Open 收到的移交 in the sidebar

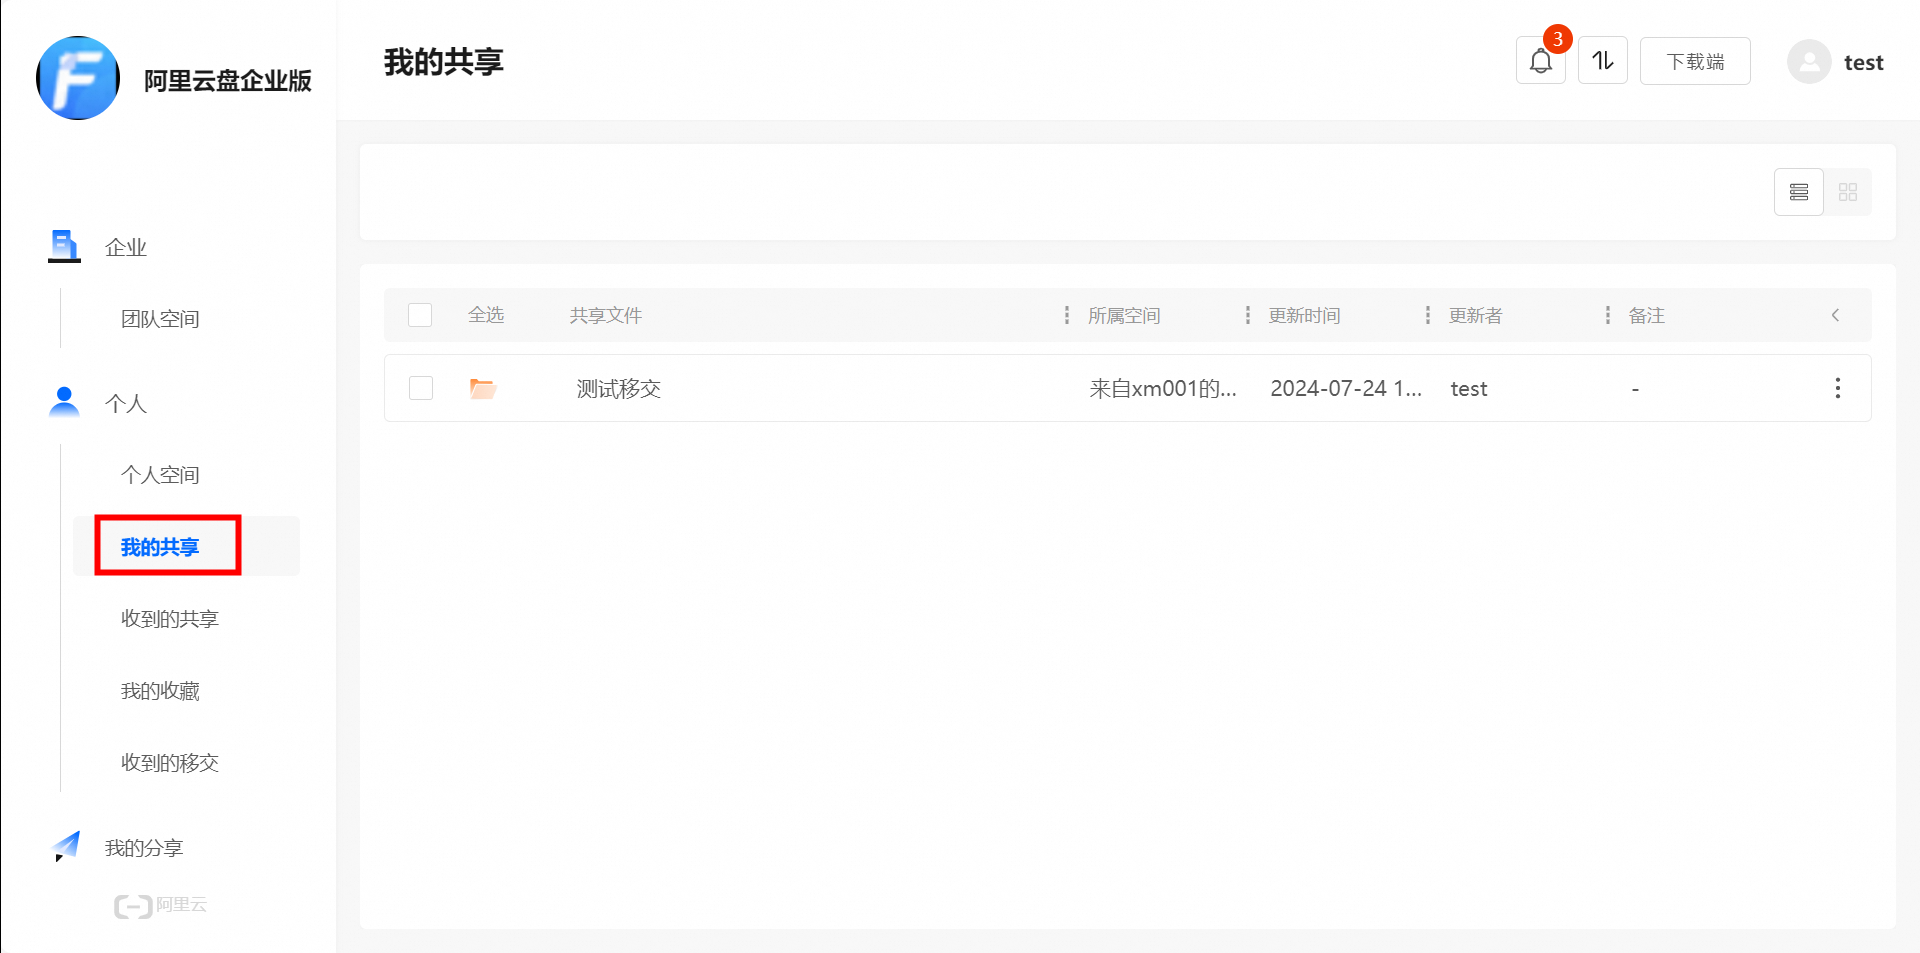click(x=170, y=763)
